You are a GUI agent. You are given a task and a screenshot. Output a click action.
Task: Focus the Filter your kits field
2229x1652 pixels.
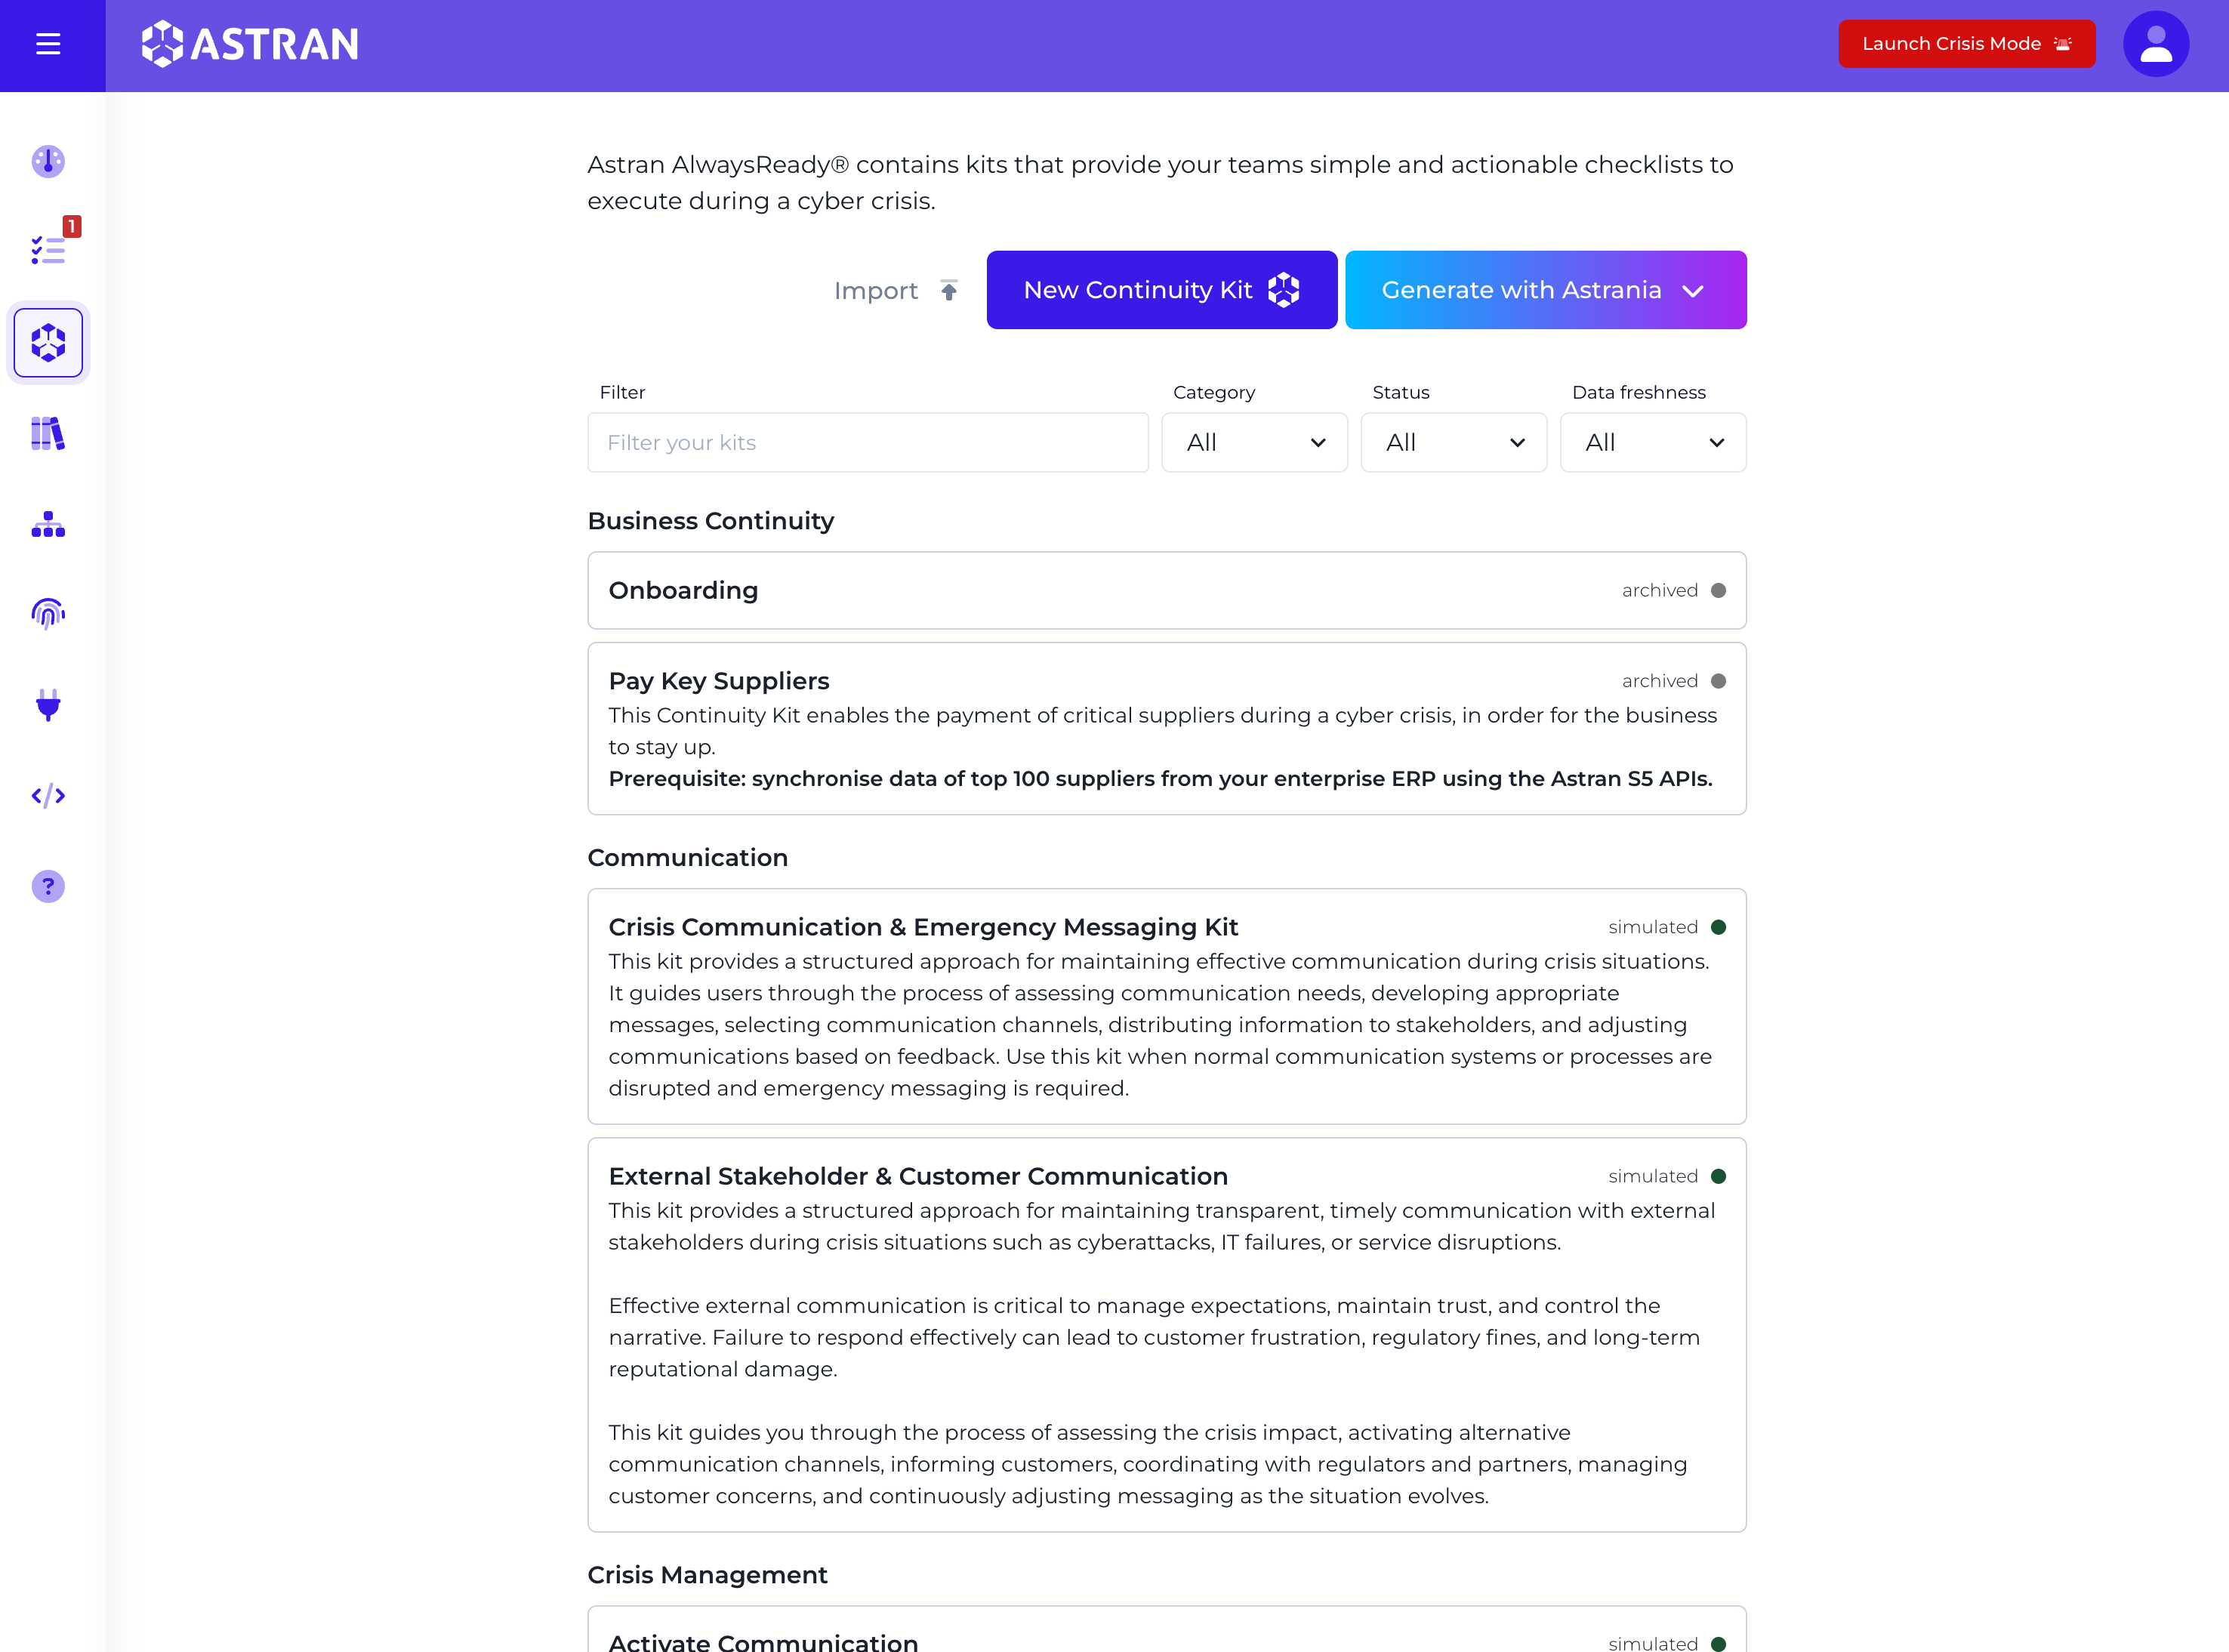[x=868, y=442]
